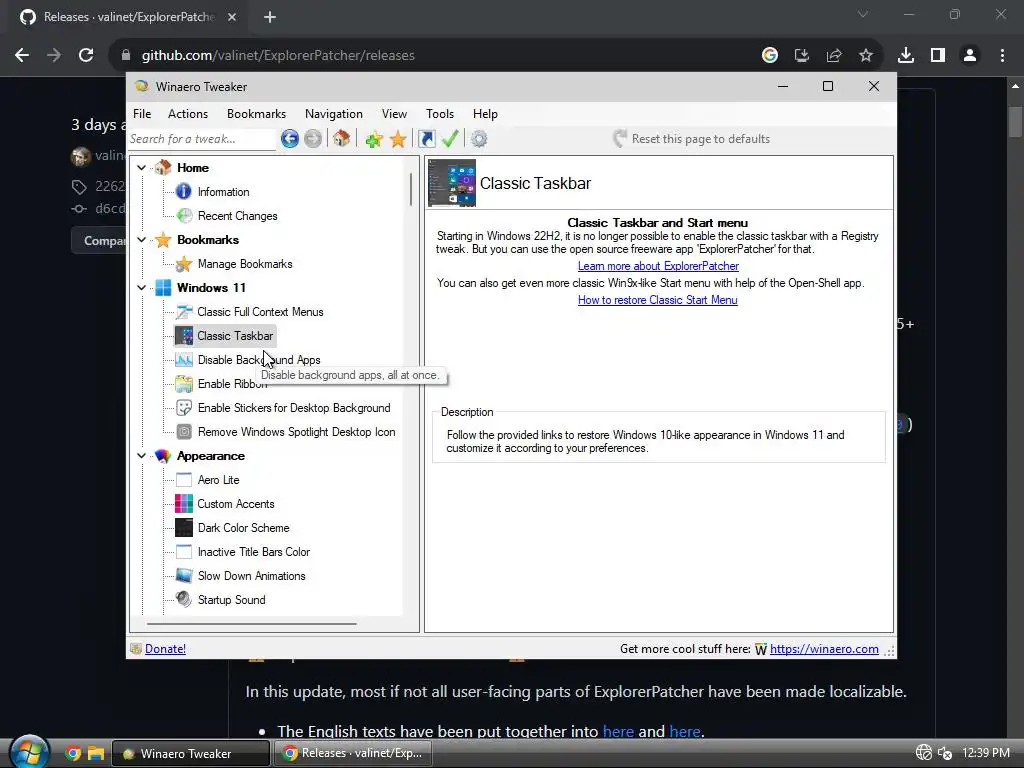
Task: Switch to Winaero Tweaker taskbar button
Action: click(x=191, y=754)
